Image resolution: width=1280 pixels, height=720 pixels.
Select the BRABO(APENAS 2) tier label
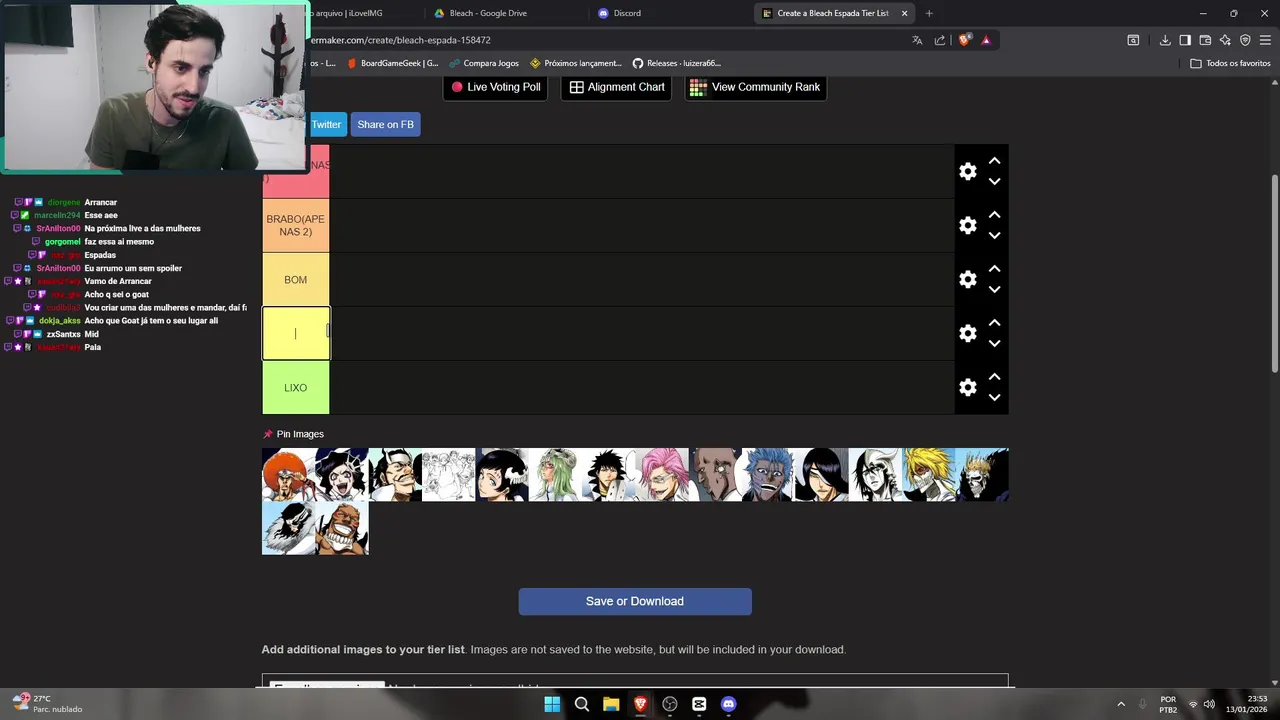pyautogui.click(x=295, y=225)
